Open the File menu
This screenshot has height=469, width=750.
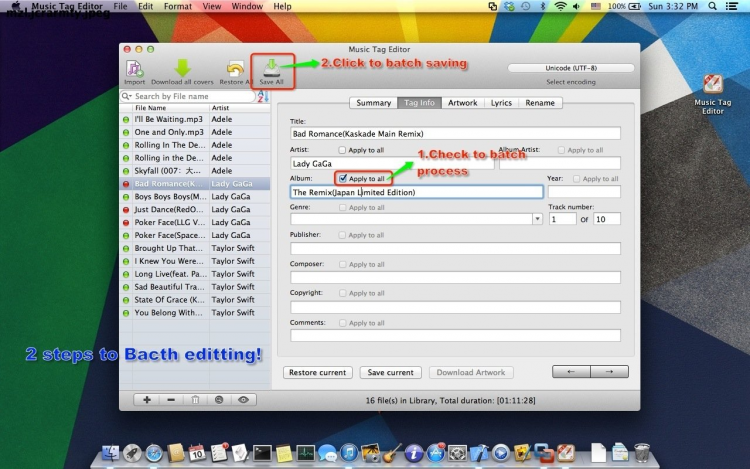(x=121, y=6)
